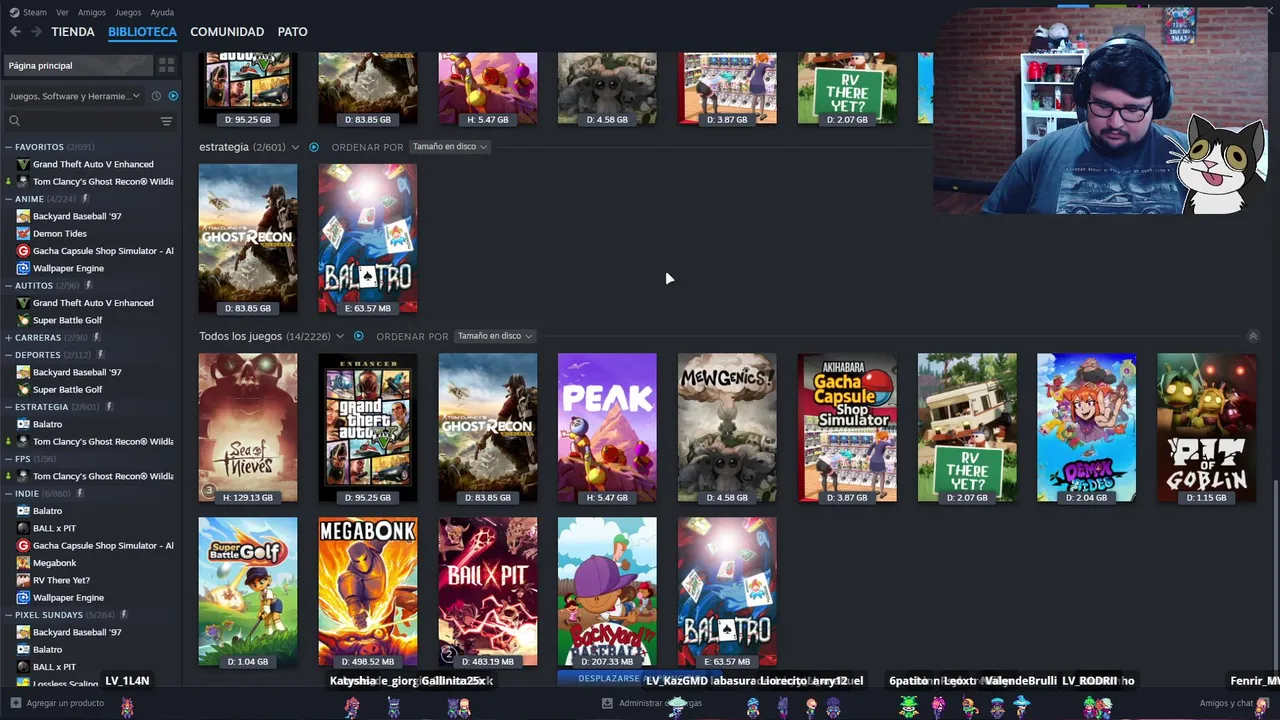Screen dimensions: 1280x720
Task: Open Demon Tides cover art
Action: 1086,427
